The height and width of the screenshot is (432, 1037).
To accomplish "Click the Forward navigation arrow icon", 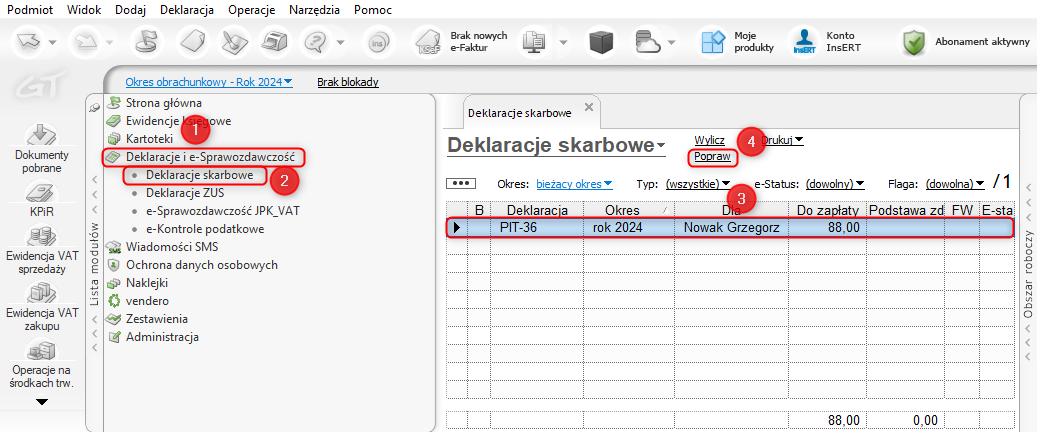I will pyautogui.click(x=85, y=42).
